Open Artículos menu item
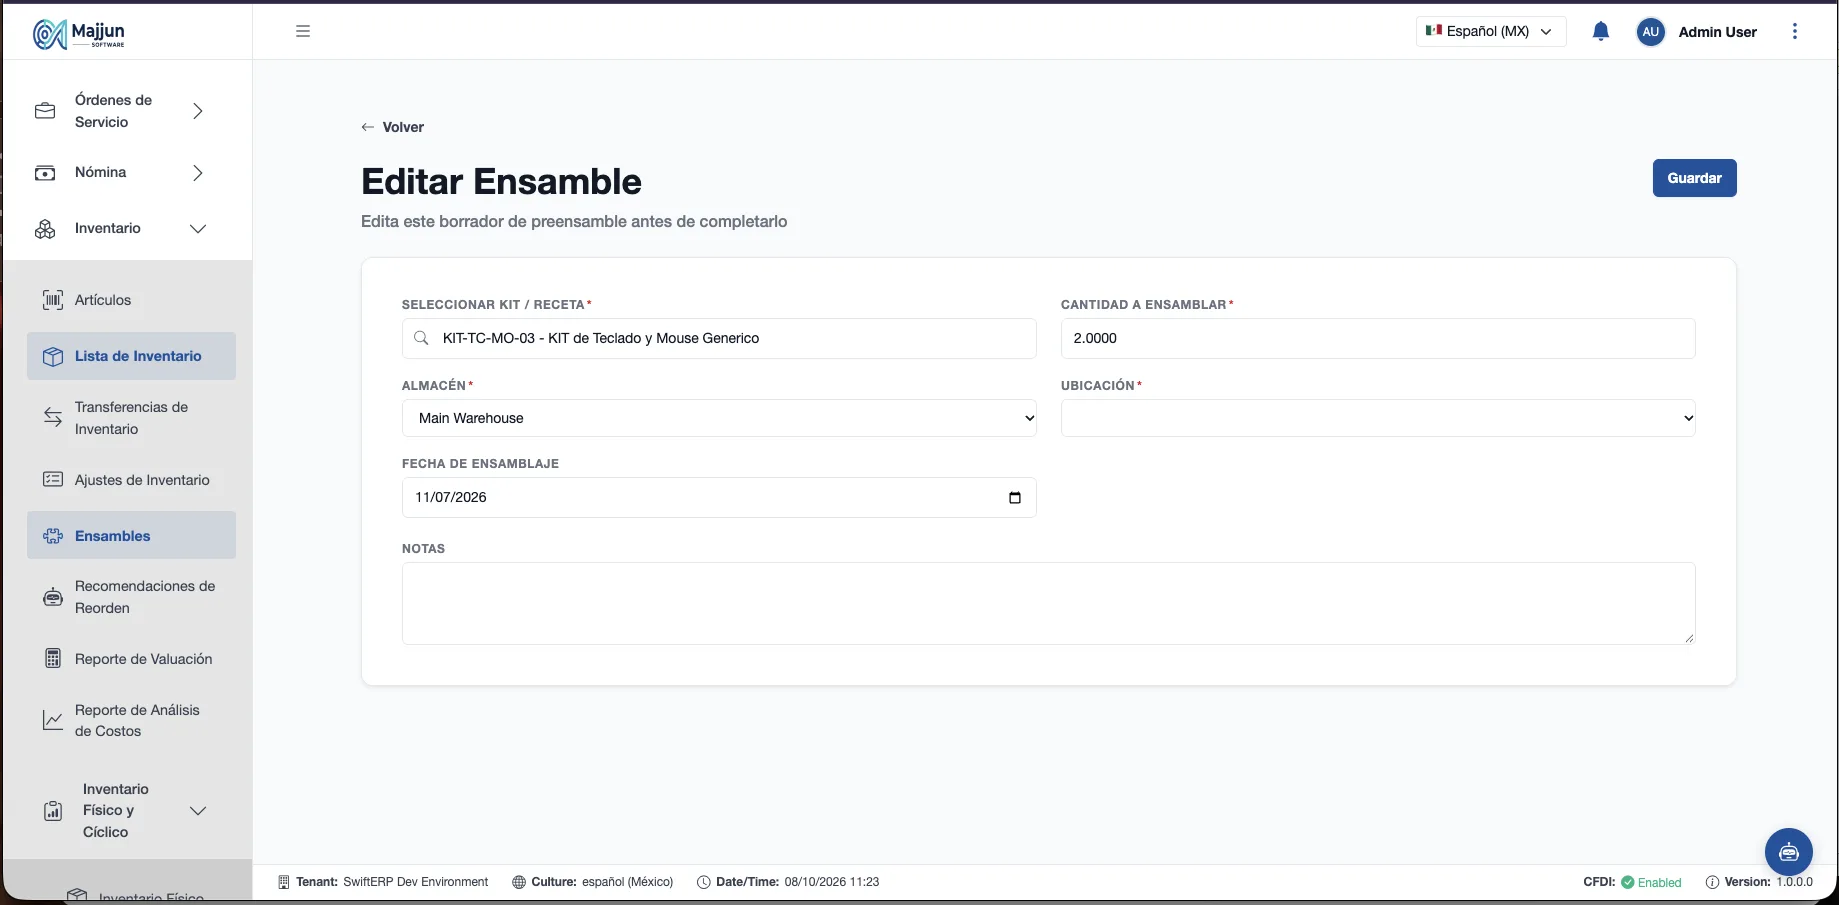Viewport: 1839px width, 905px height. (131, 300)
